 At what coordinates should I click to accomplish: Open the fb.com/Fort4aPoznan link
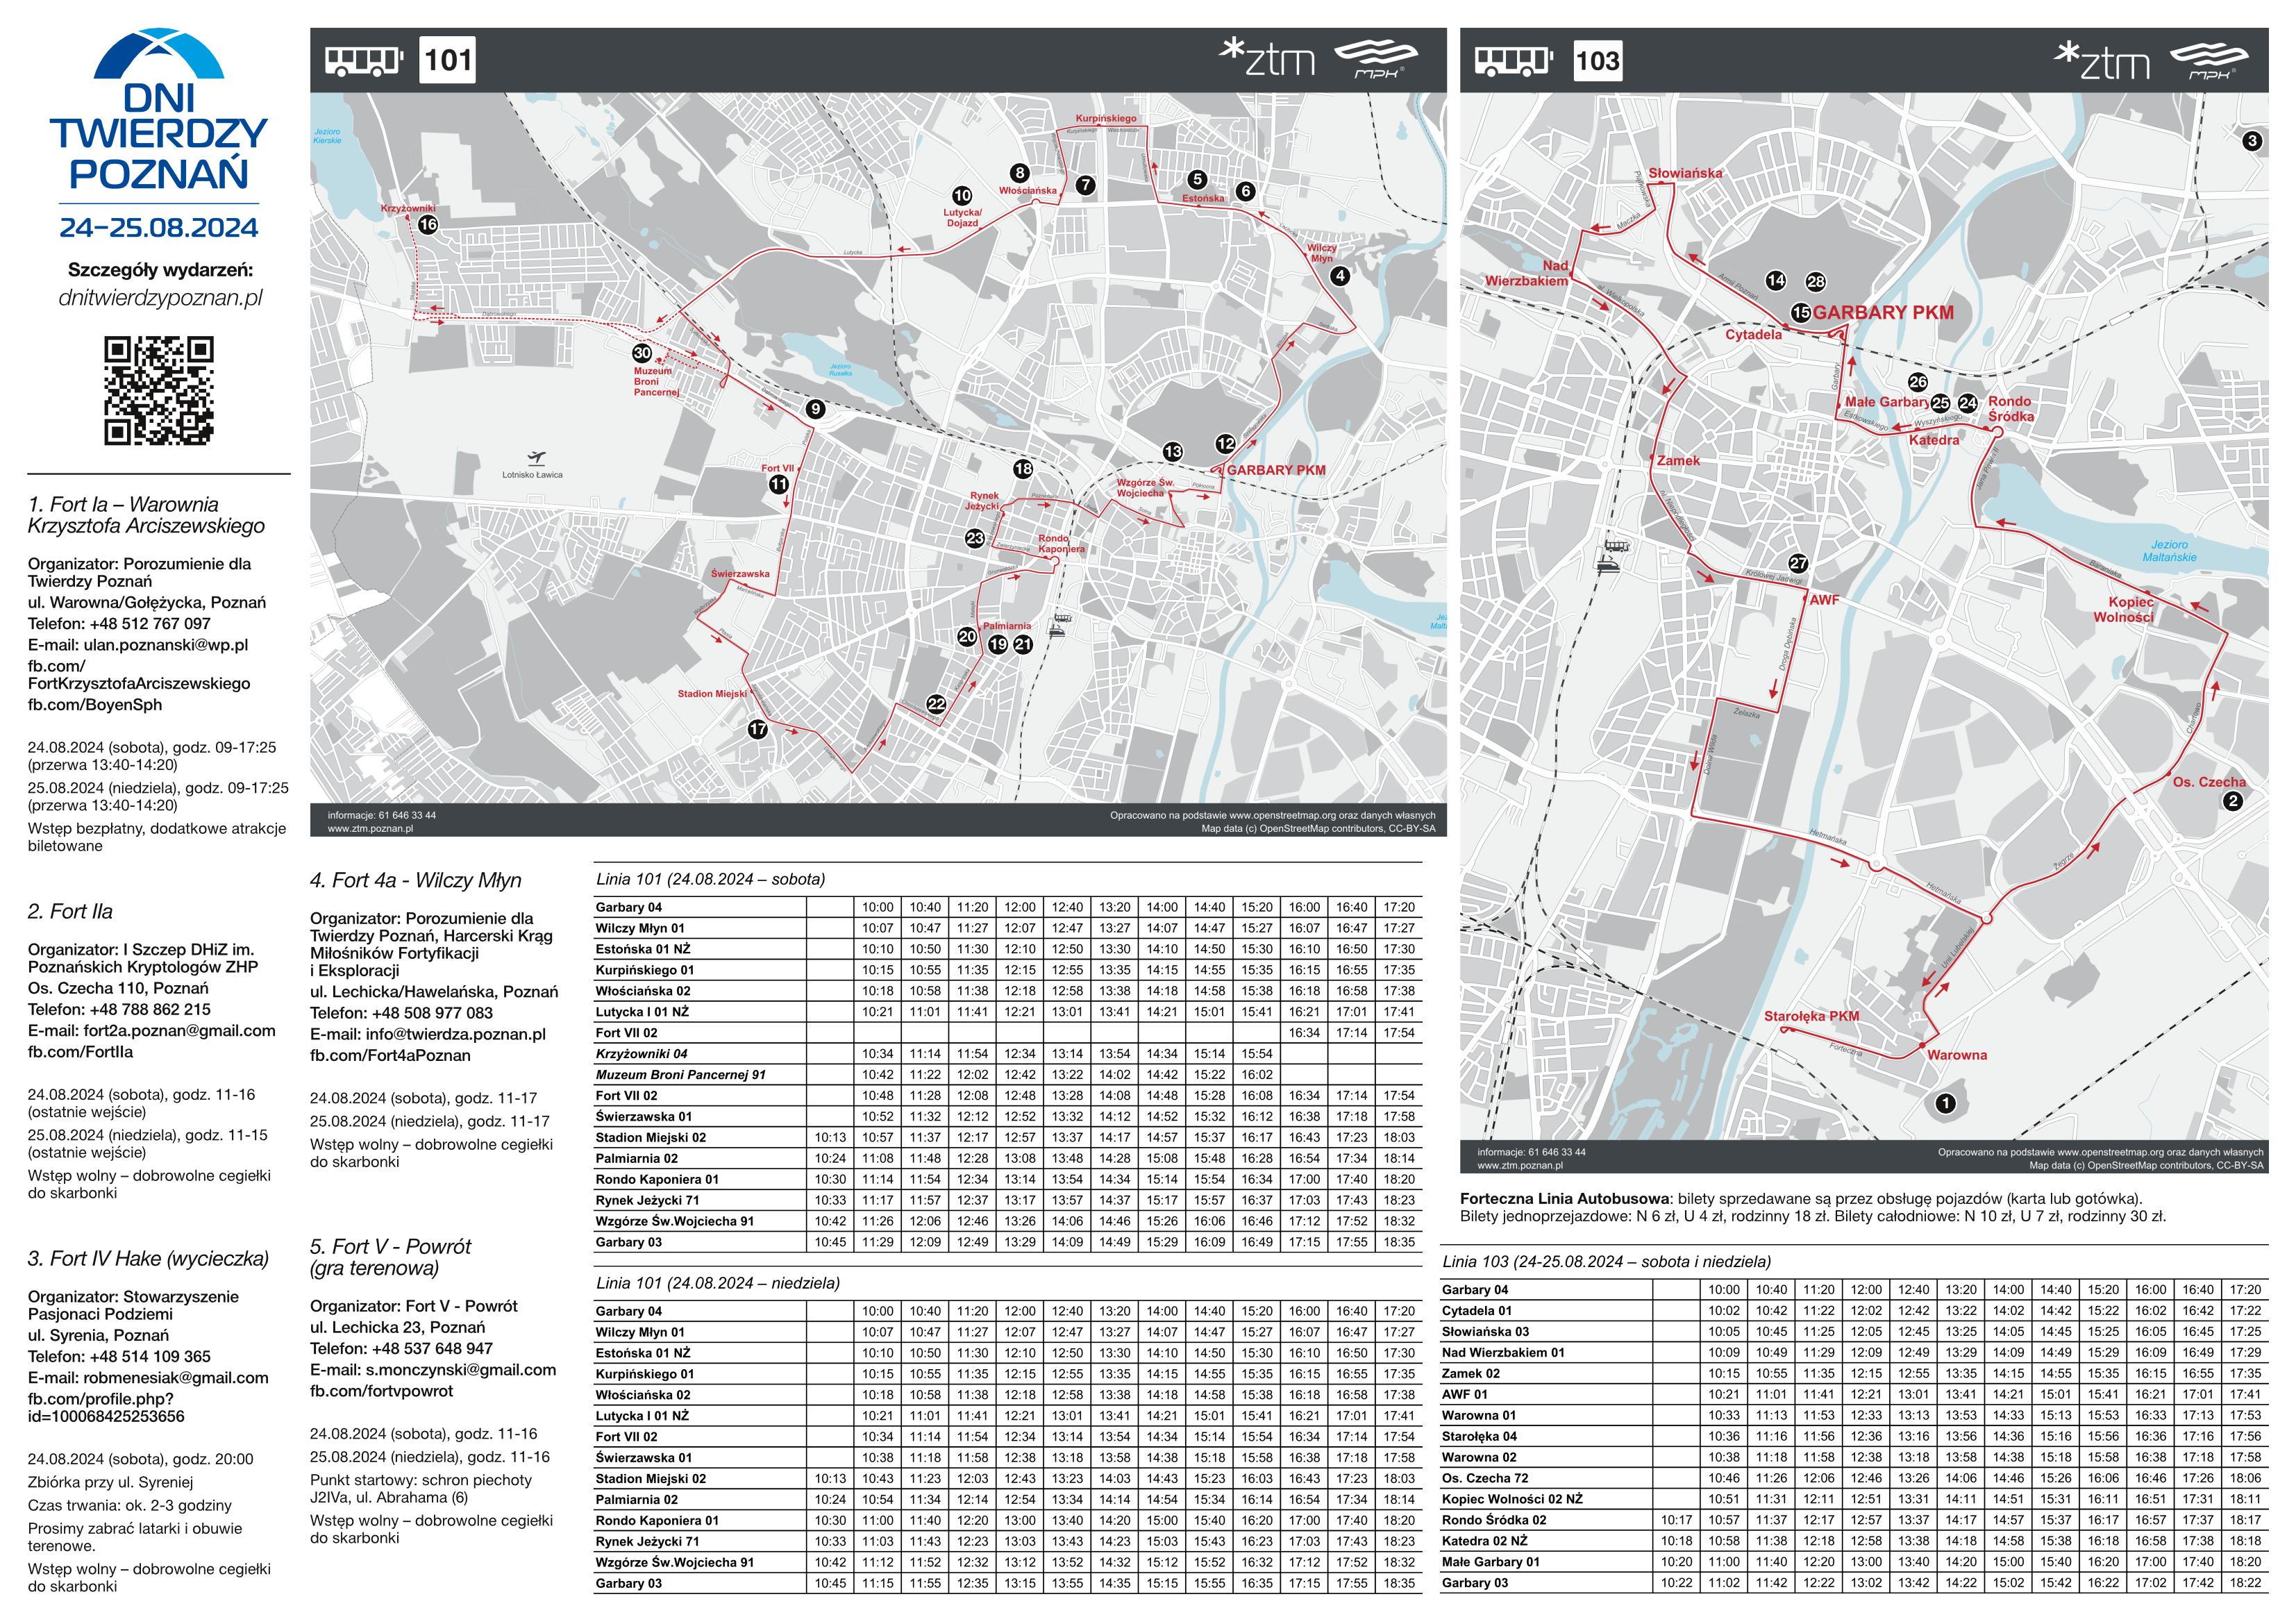(x=390, y=1055)
